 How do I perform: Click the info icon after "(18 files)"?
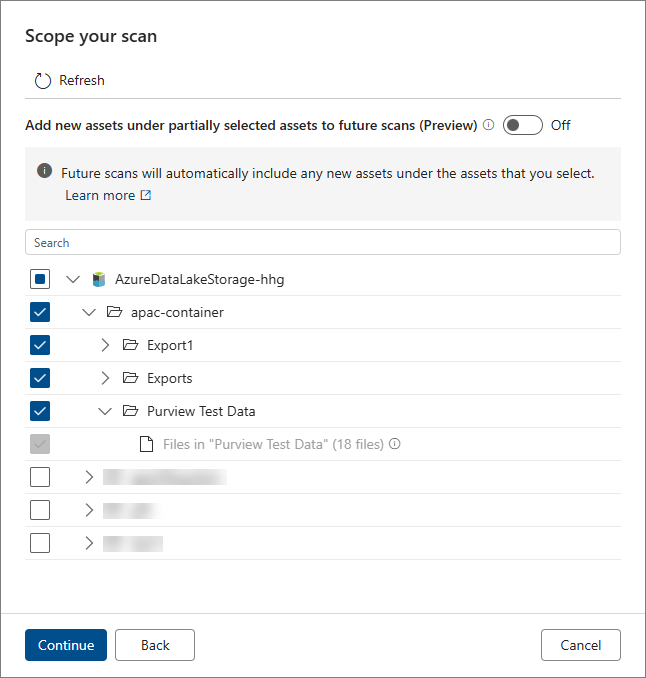(394, 444)
